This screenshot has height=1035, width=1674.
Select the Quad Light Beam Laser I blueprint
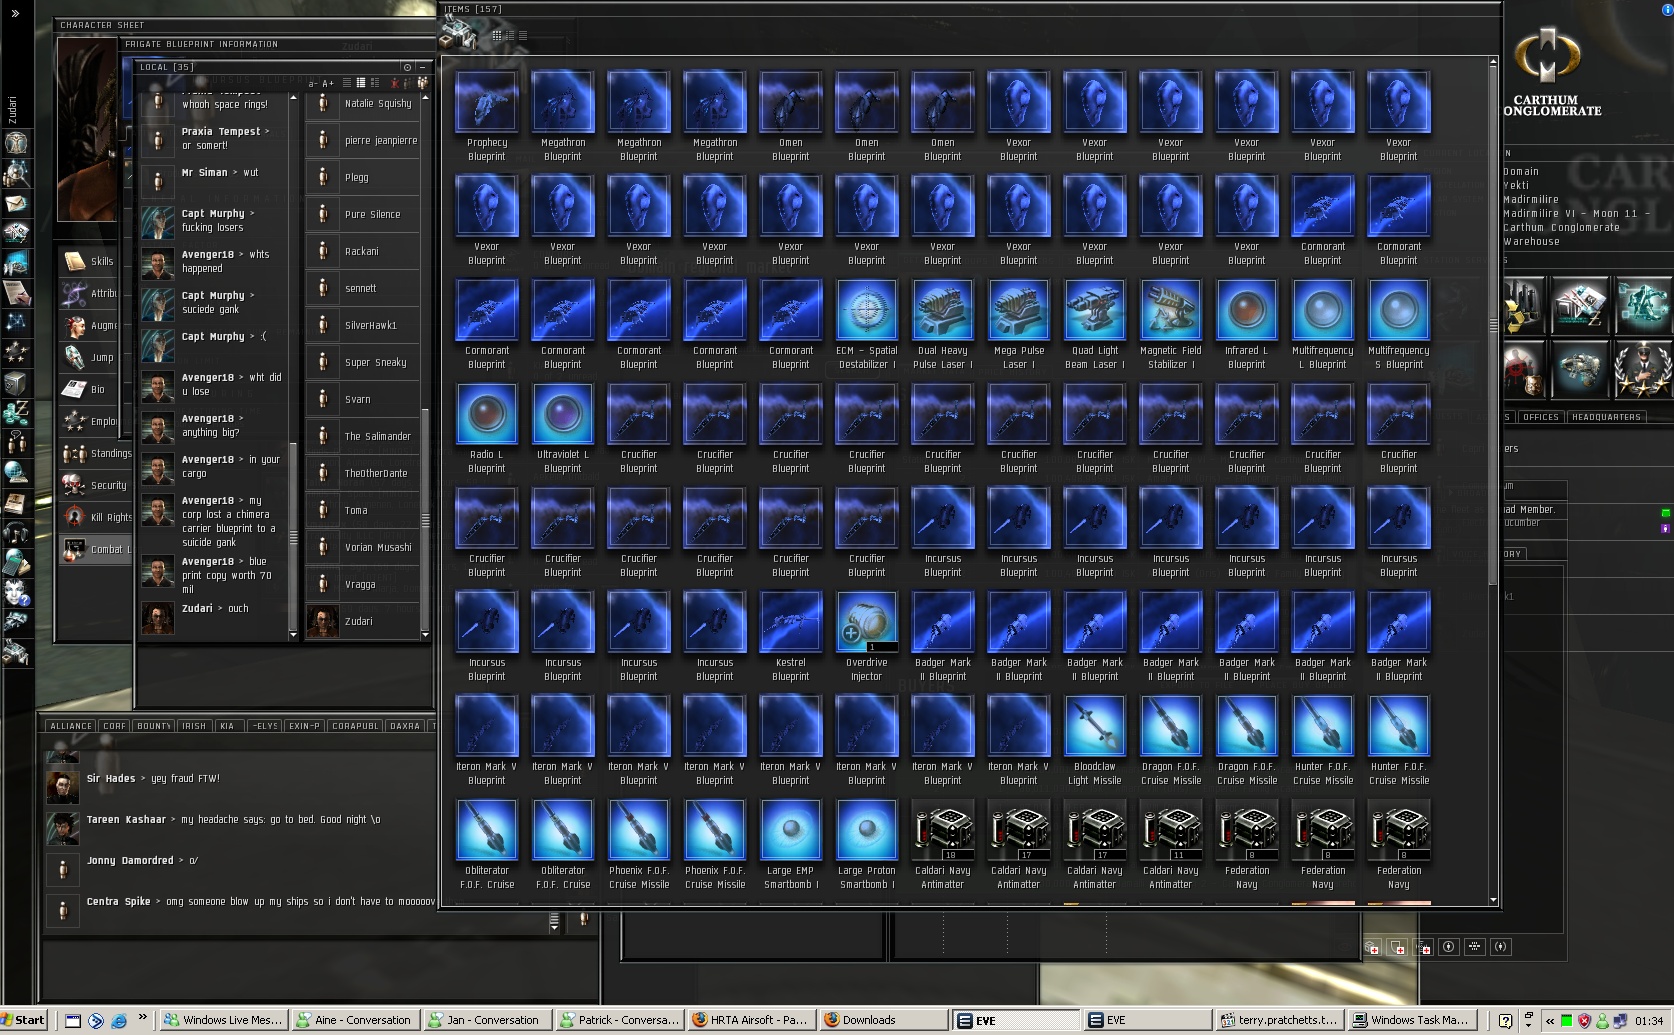click(1095, 324)
